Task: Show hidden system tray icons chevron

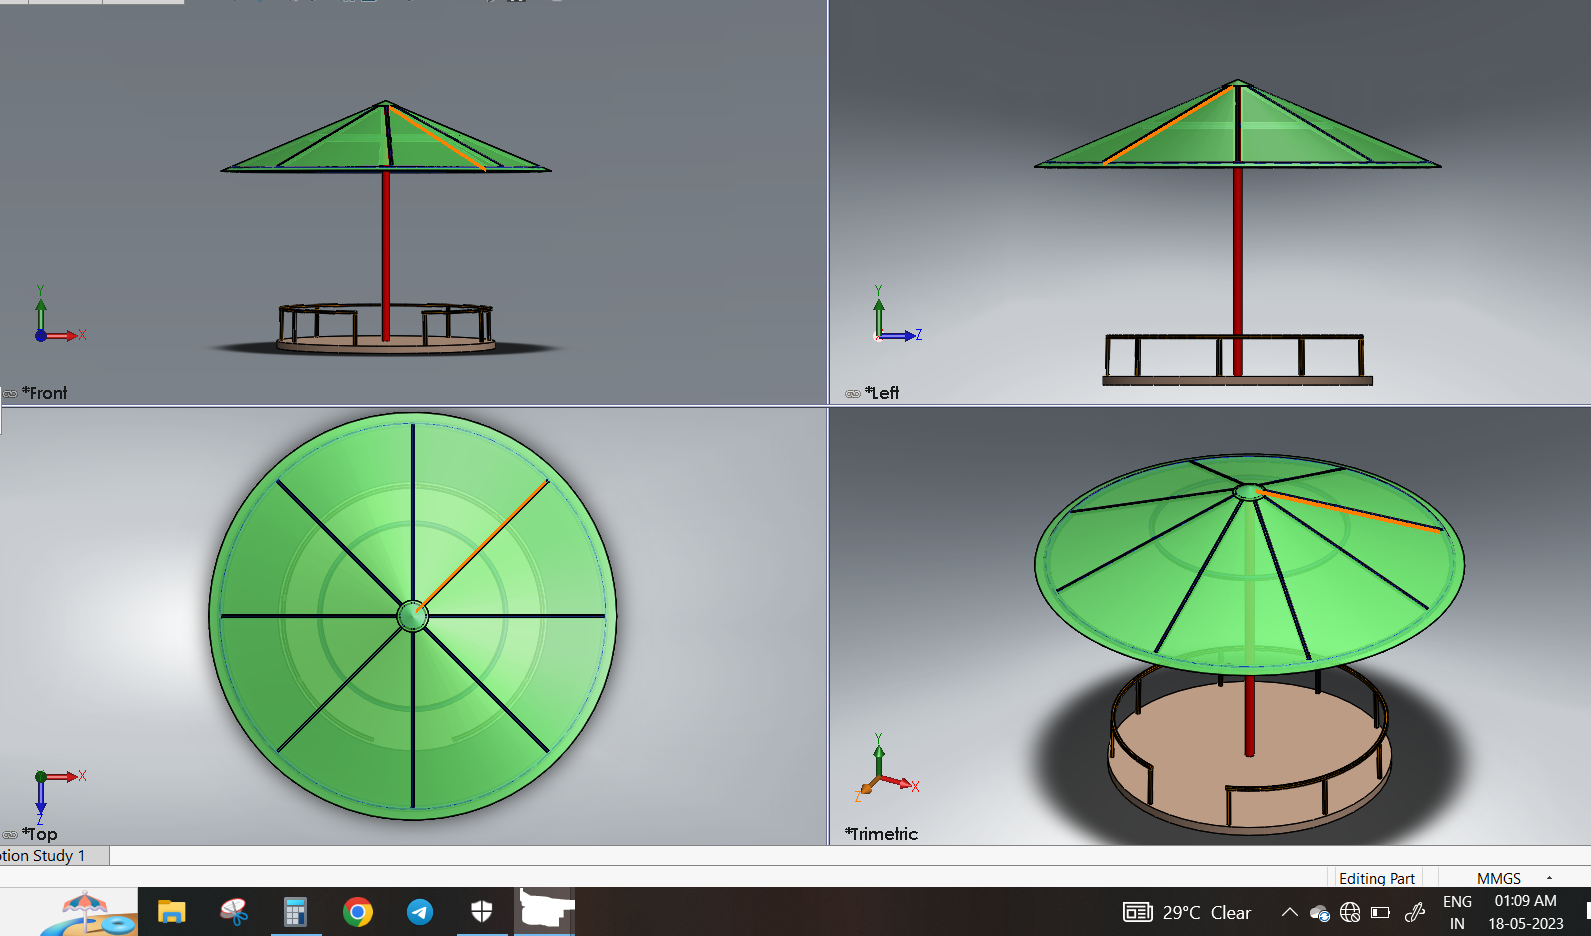Action: pos(1290,912)
